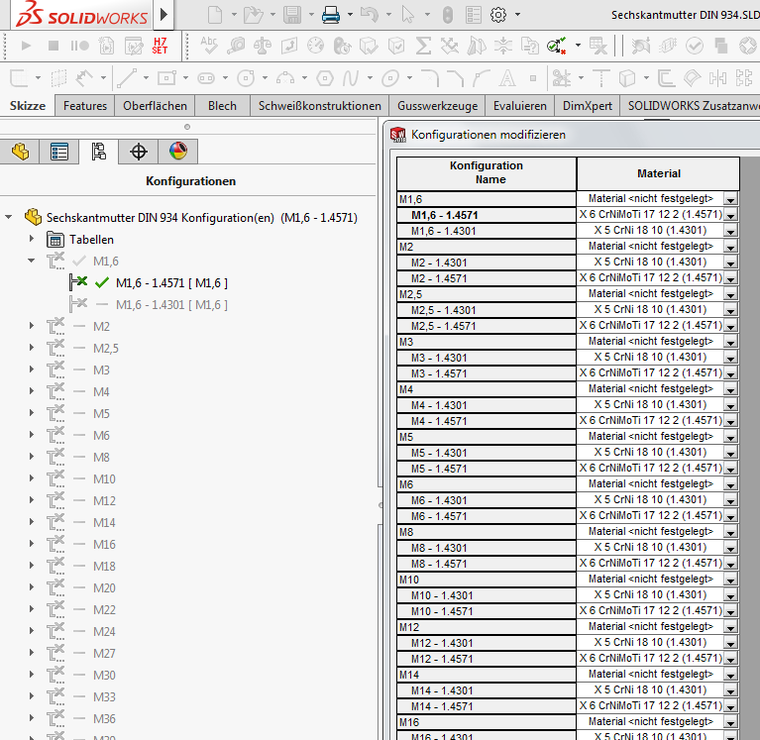
Task: Click the Play macro icon
Action: [x=26, y=46]
